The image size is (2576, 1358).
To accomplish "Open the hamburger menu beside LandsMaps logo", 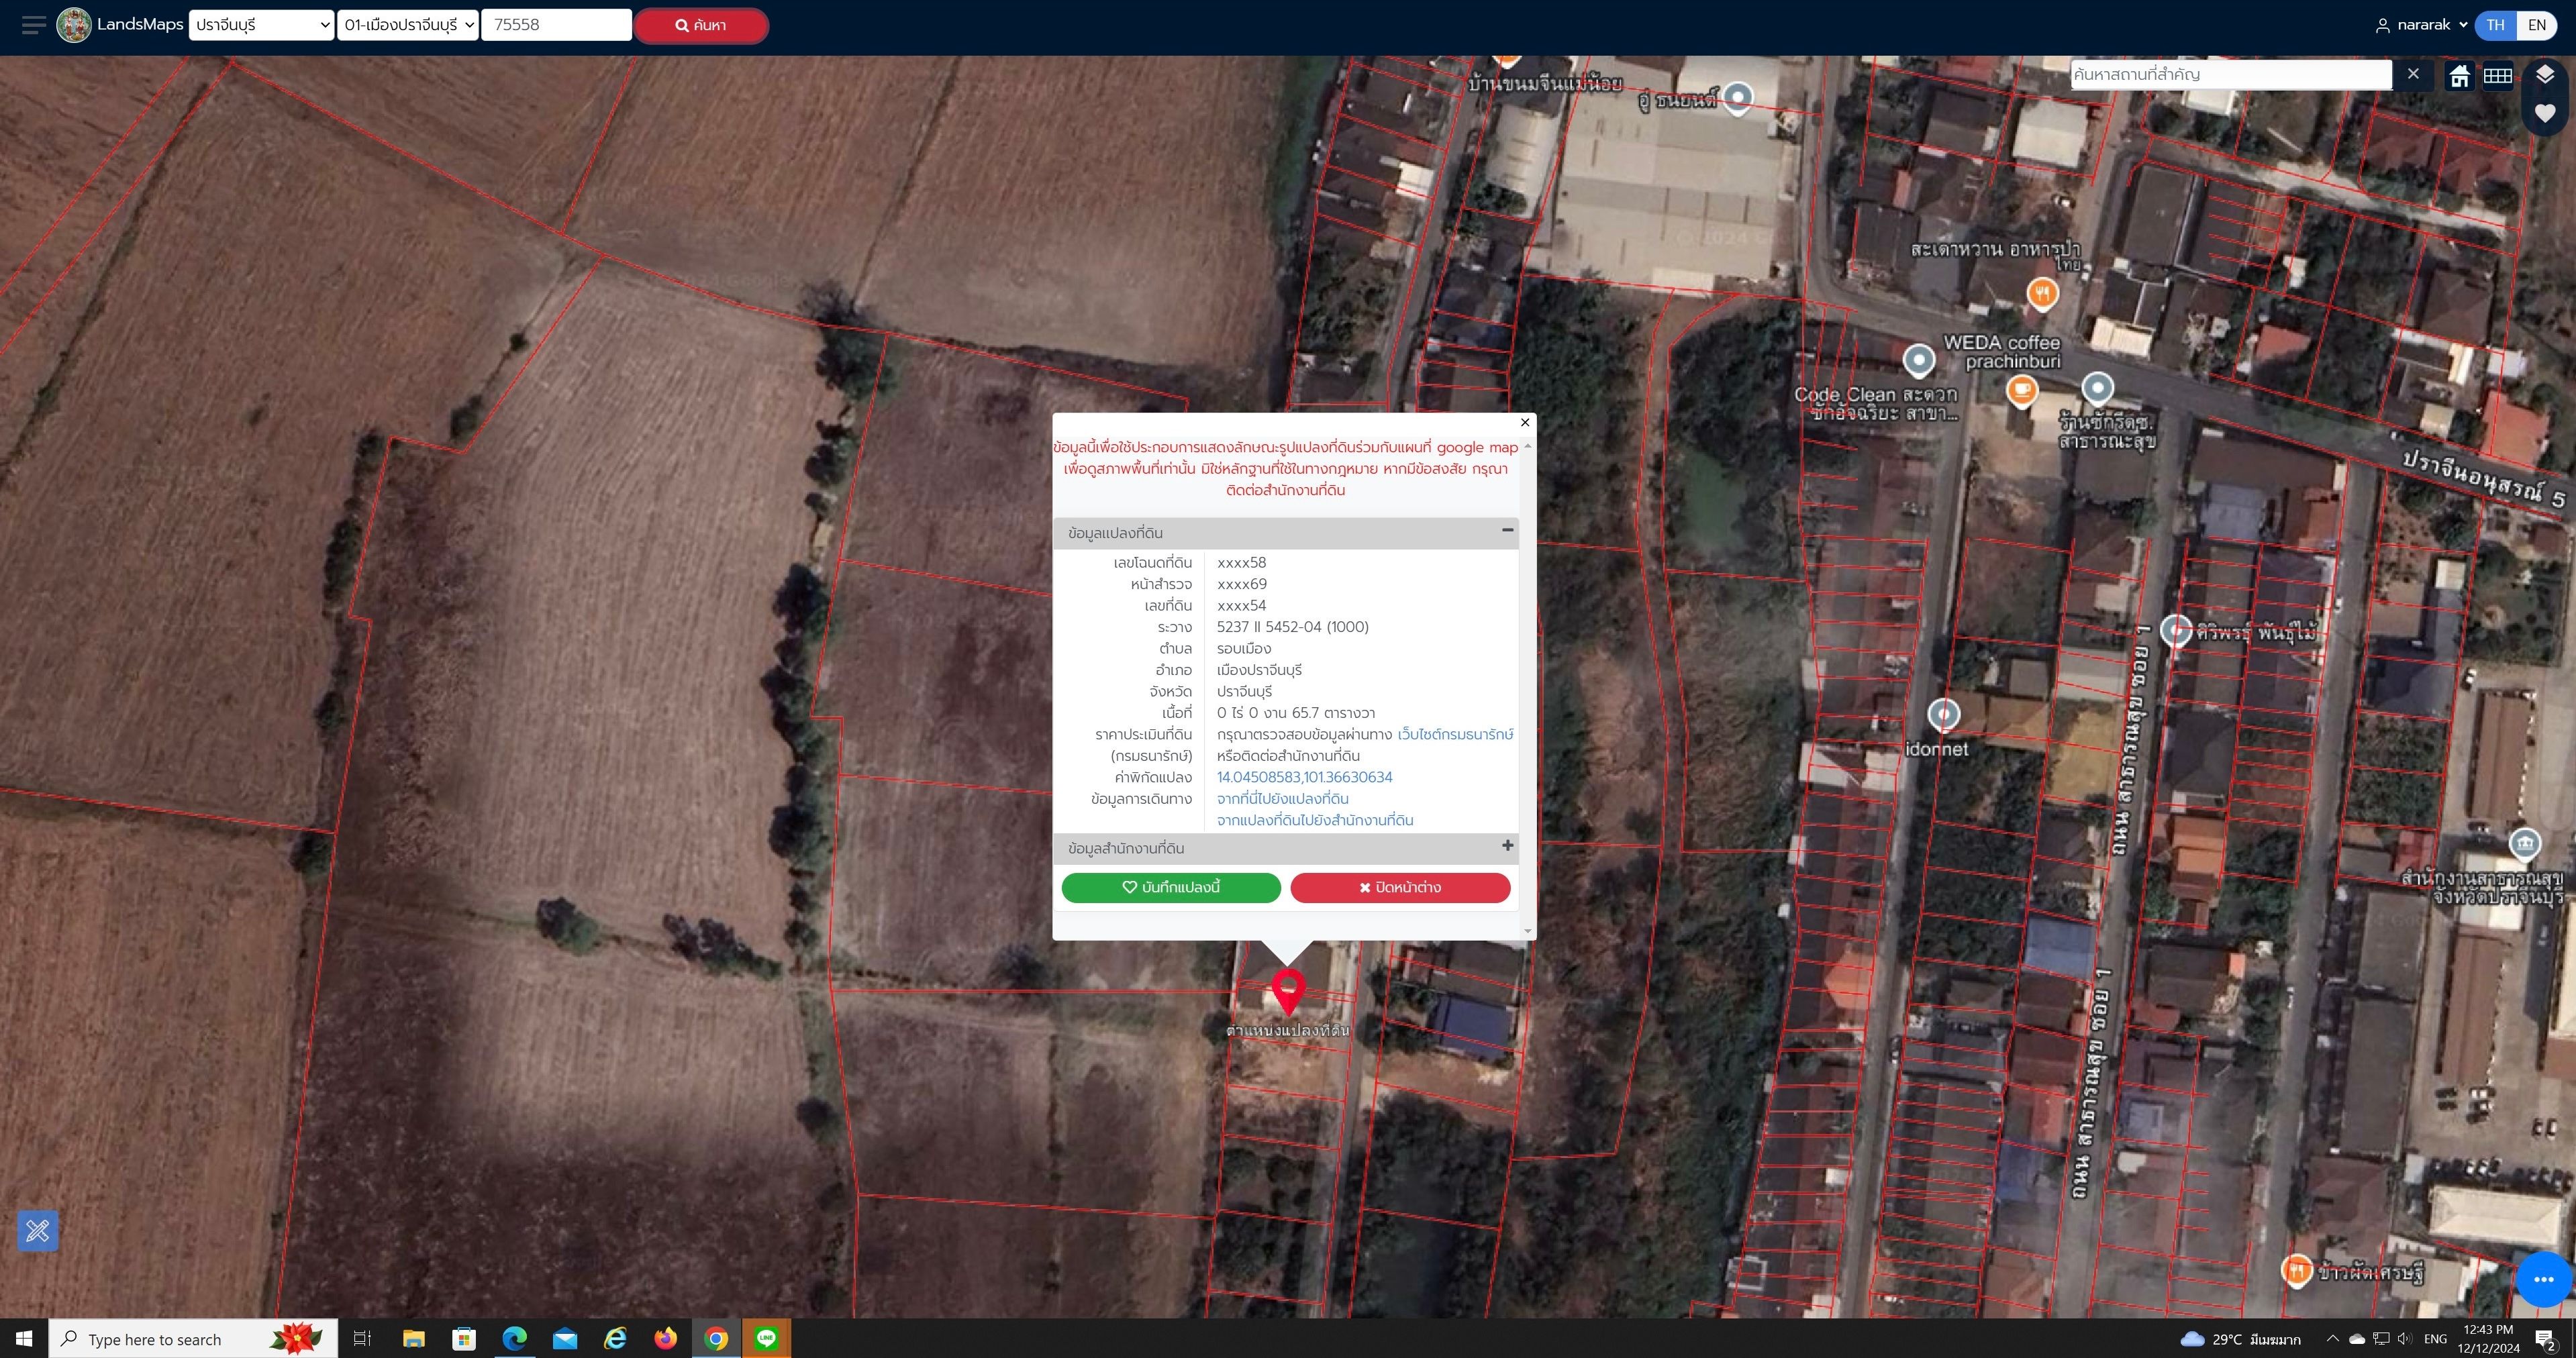I will pyautogui.click(x=33, y=25).
